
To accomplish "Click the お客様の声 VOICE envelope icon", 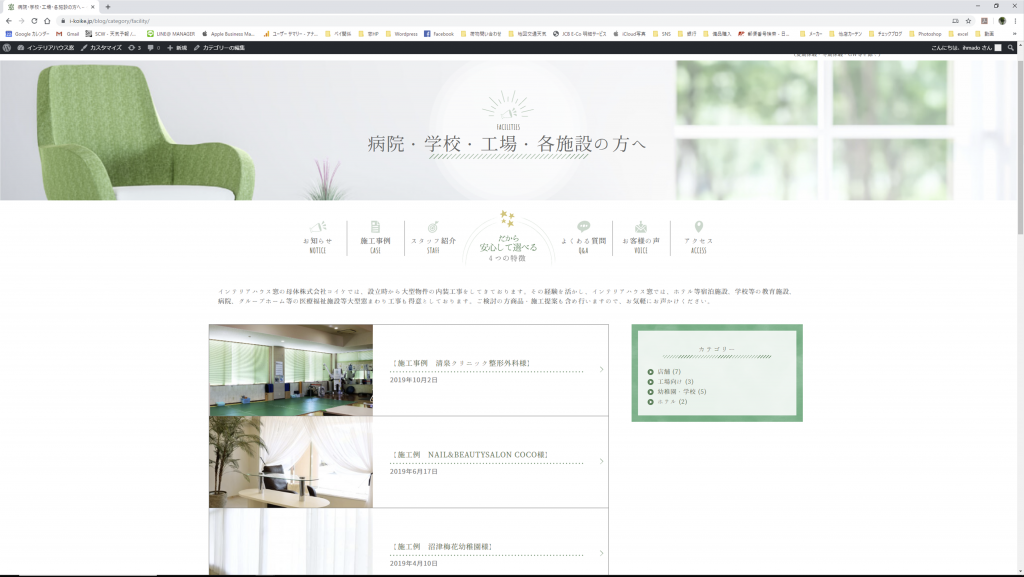I will (x=641, y=226).
